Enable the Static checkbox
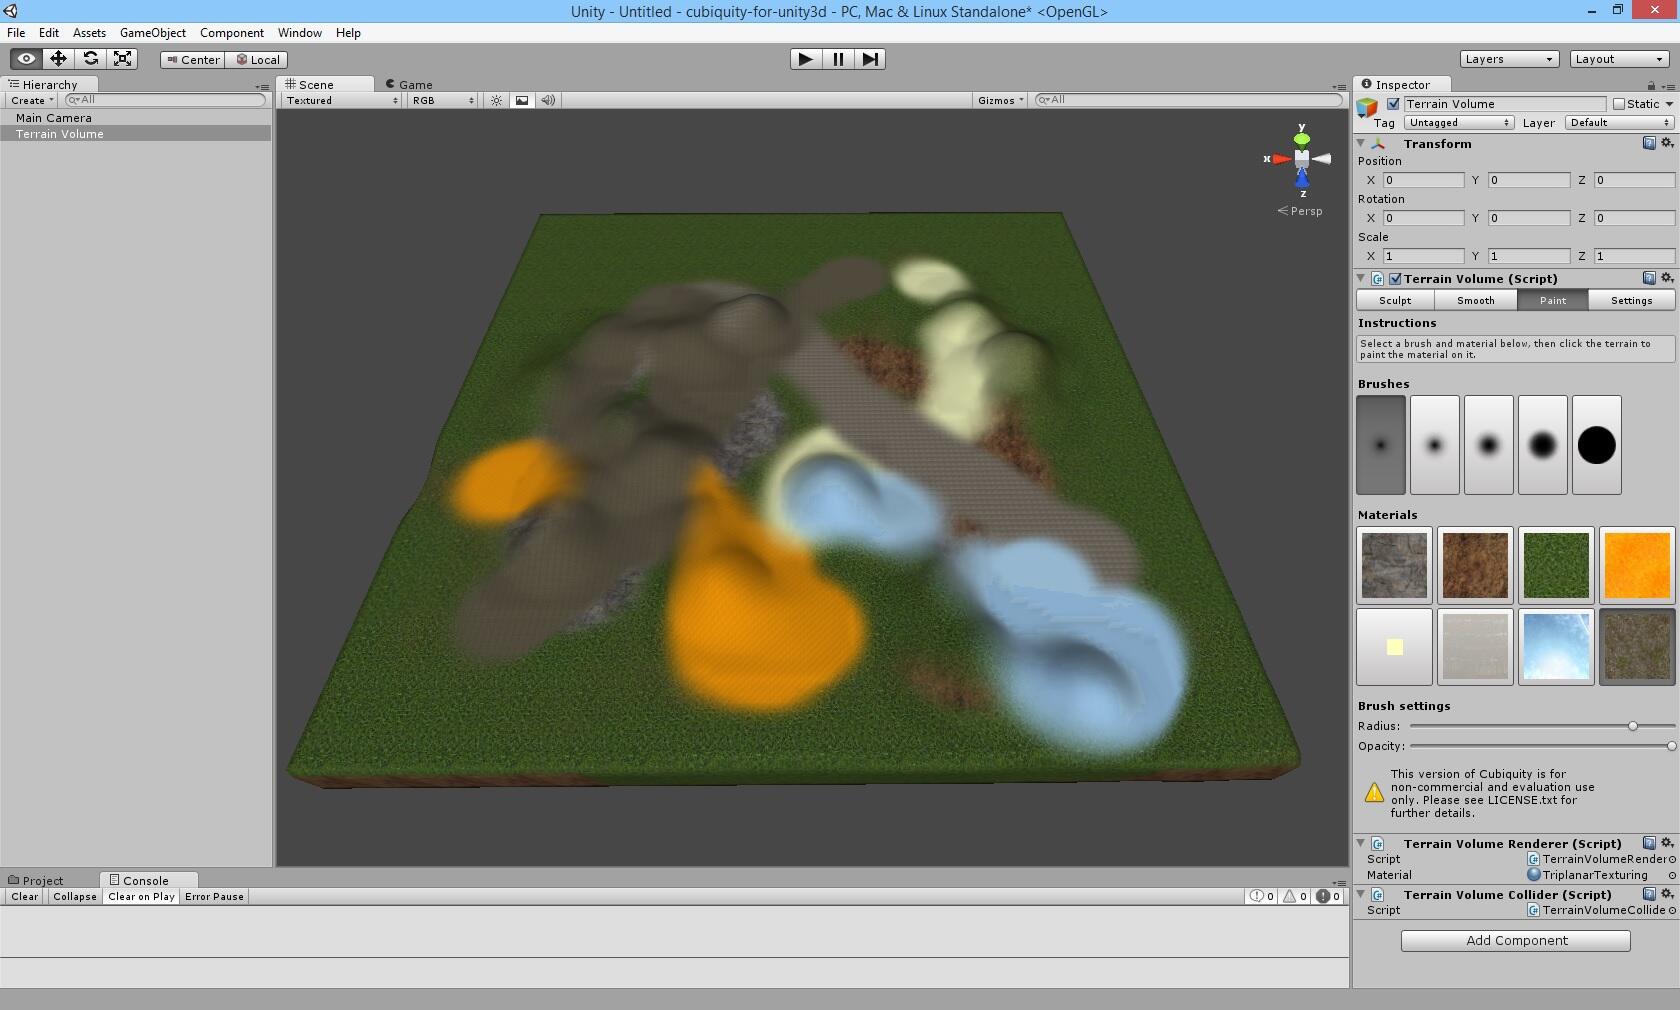The image size is (1680, 1010). point(1619,104)
